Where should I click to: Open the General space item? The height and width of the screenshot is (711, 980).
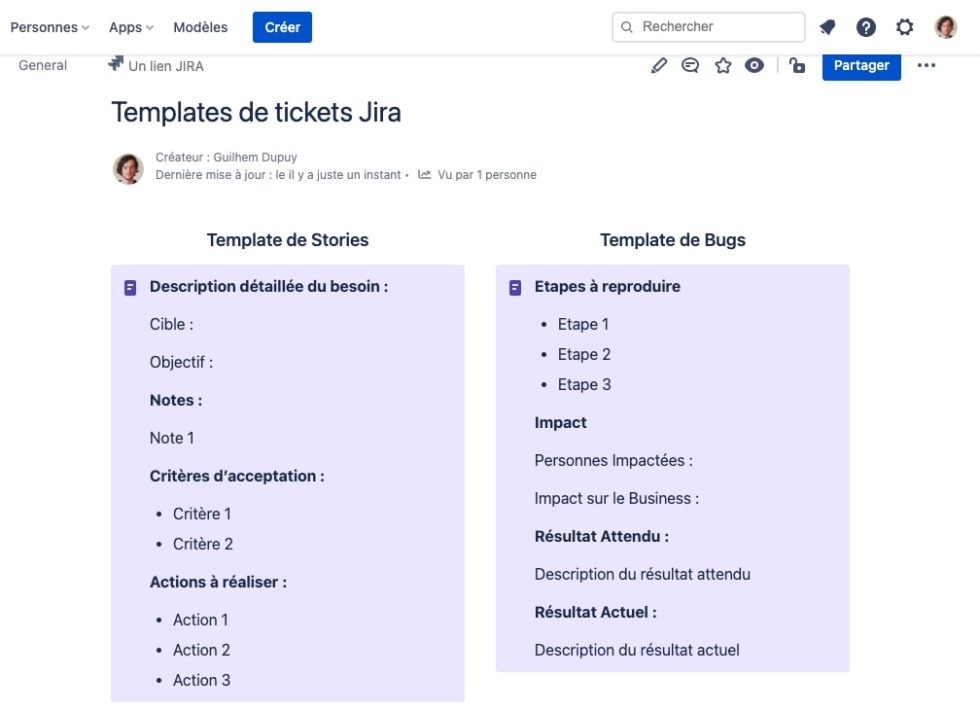click(x=42, y=65)
